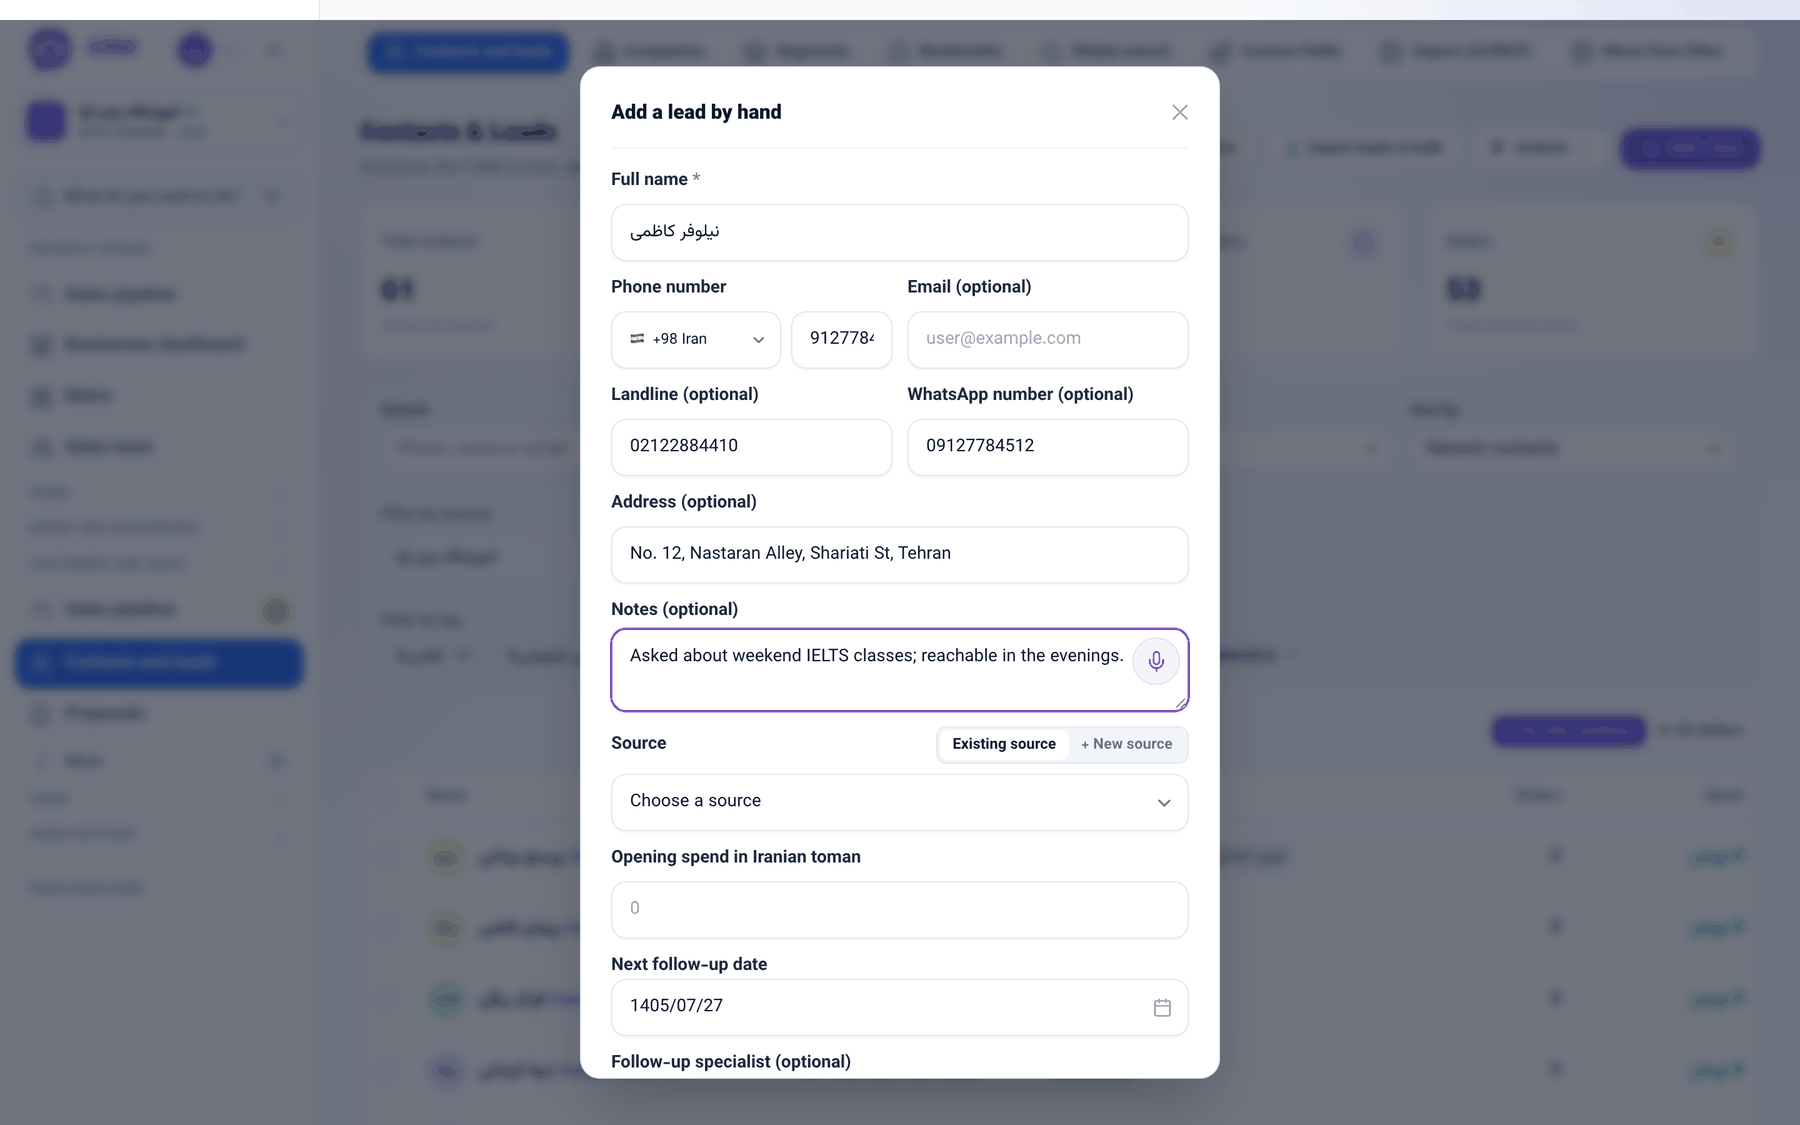Click the microphone icon in Notes
This screenshot has height=1125, width=1800.
pyautogui.click(x=1156, y=661)
